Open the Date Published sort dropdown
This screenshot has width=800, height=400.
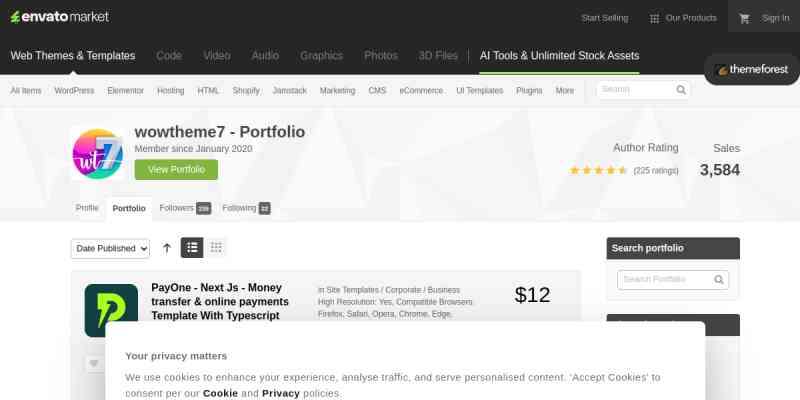[110, 248]
